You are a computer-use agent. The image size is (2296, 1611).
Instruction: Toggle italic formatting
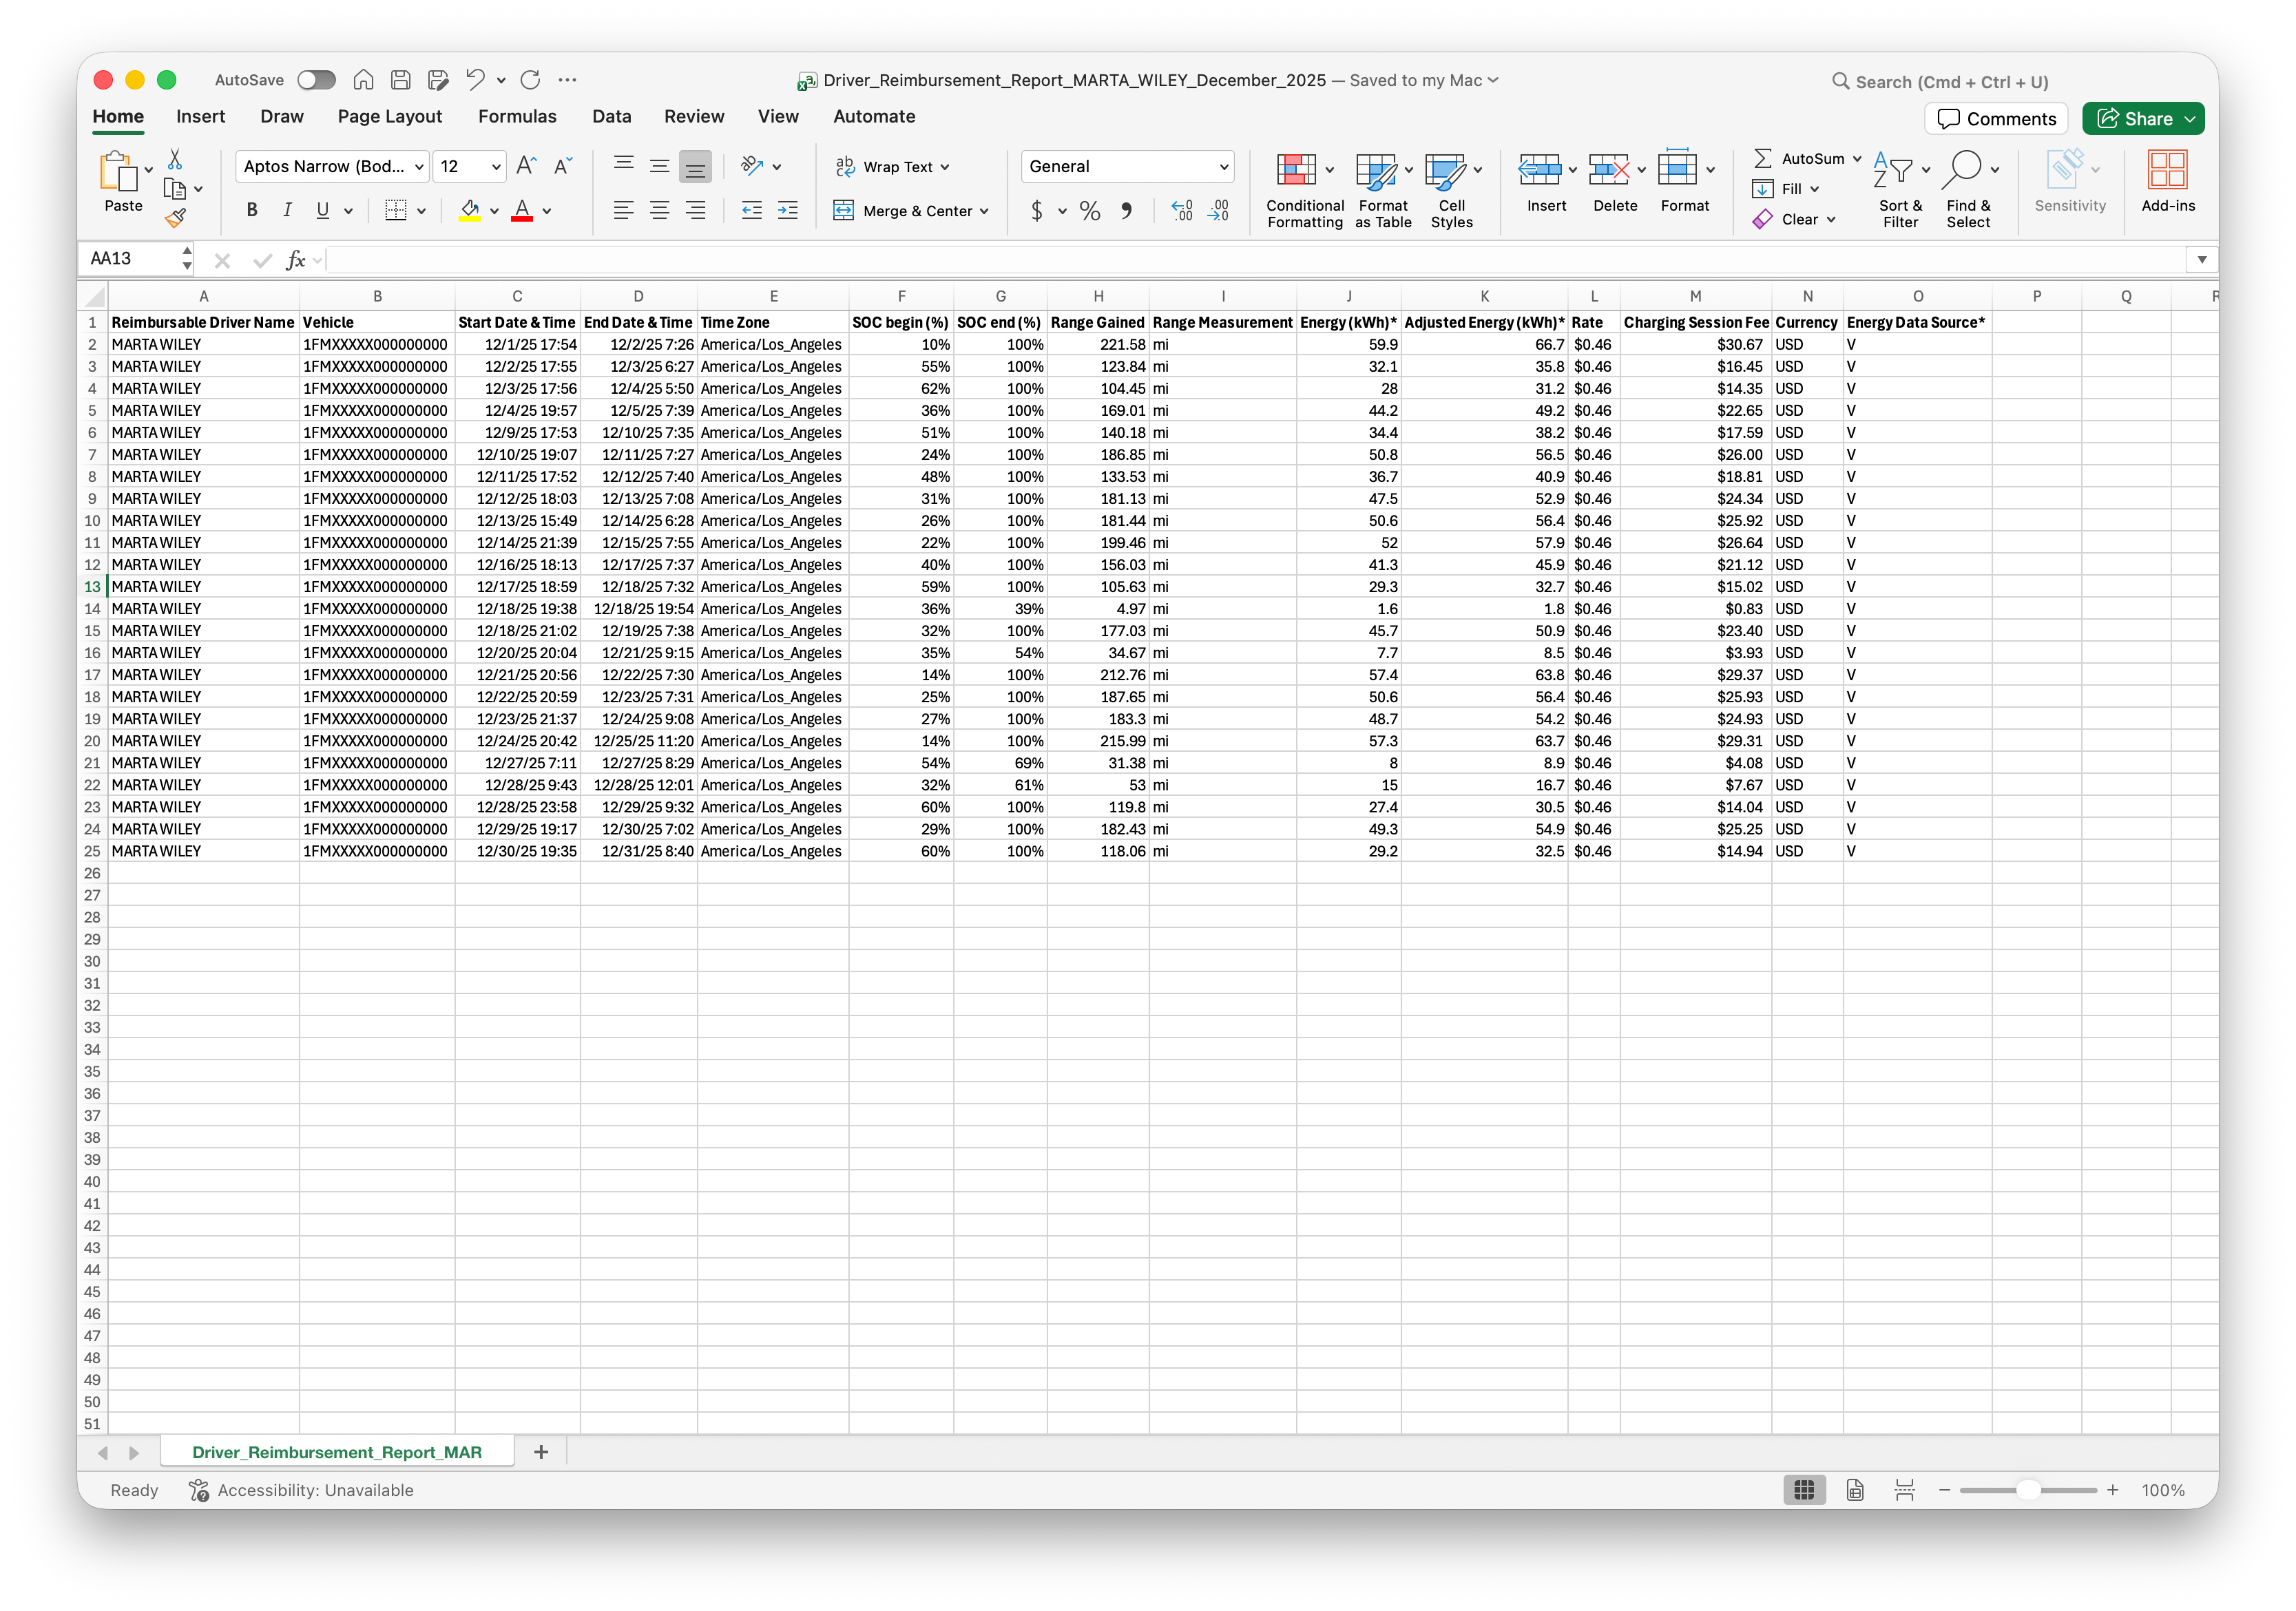[x=288, y=210]
